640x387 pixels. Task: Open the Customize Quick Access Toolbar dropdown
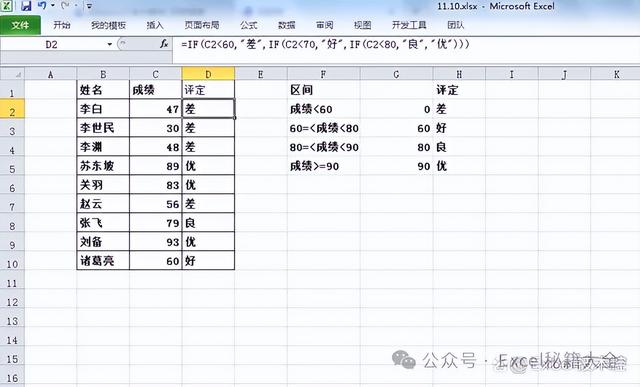coord(89,6)
